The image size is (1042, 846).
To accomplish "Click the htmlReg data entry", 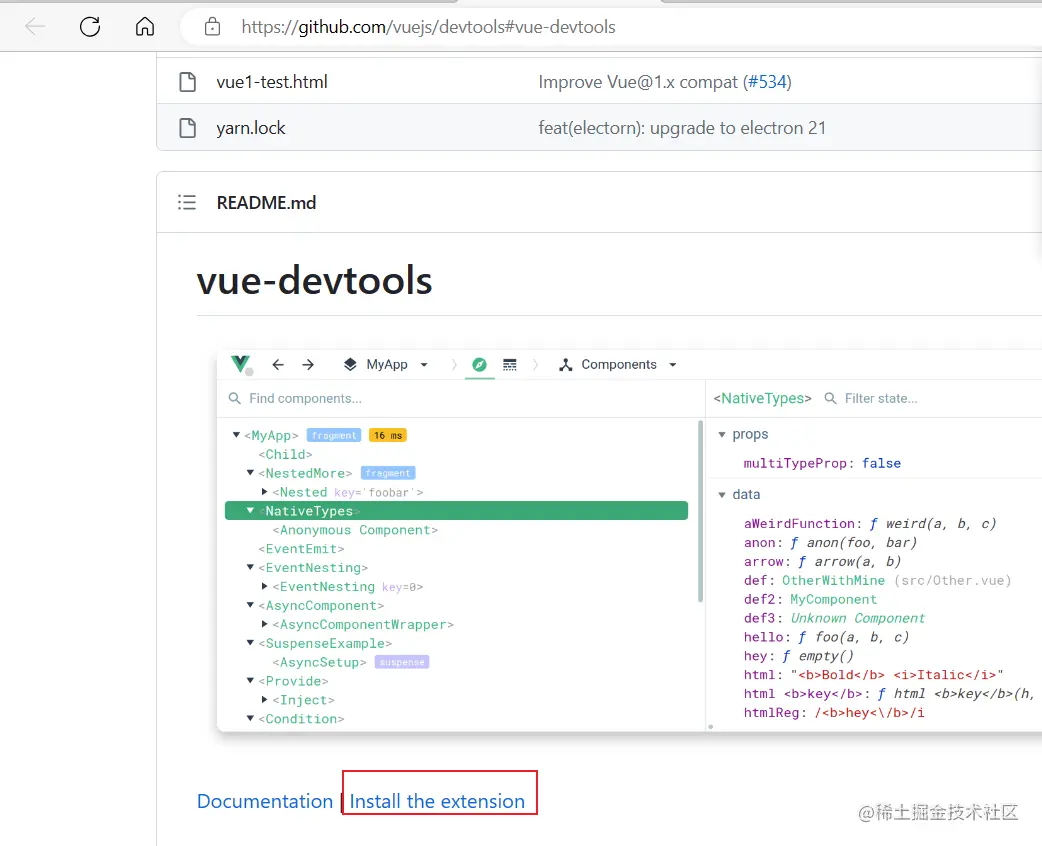I will (833, 712).
